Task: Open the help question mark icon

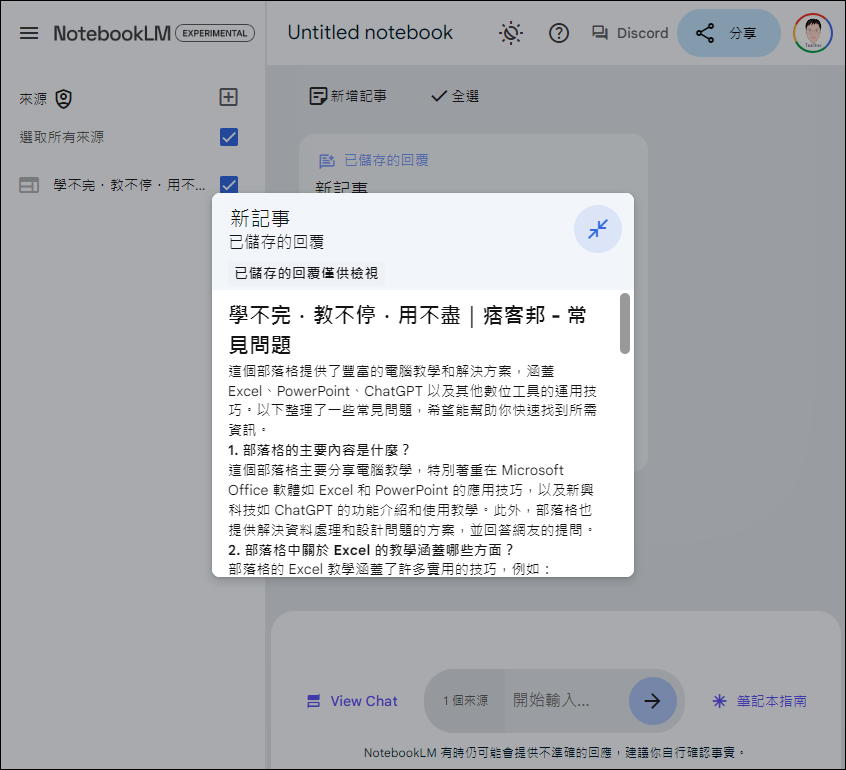Action: tap(558, 33)
